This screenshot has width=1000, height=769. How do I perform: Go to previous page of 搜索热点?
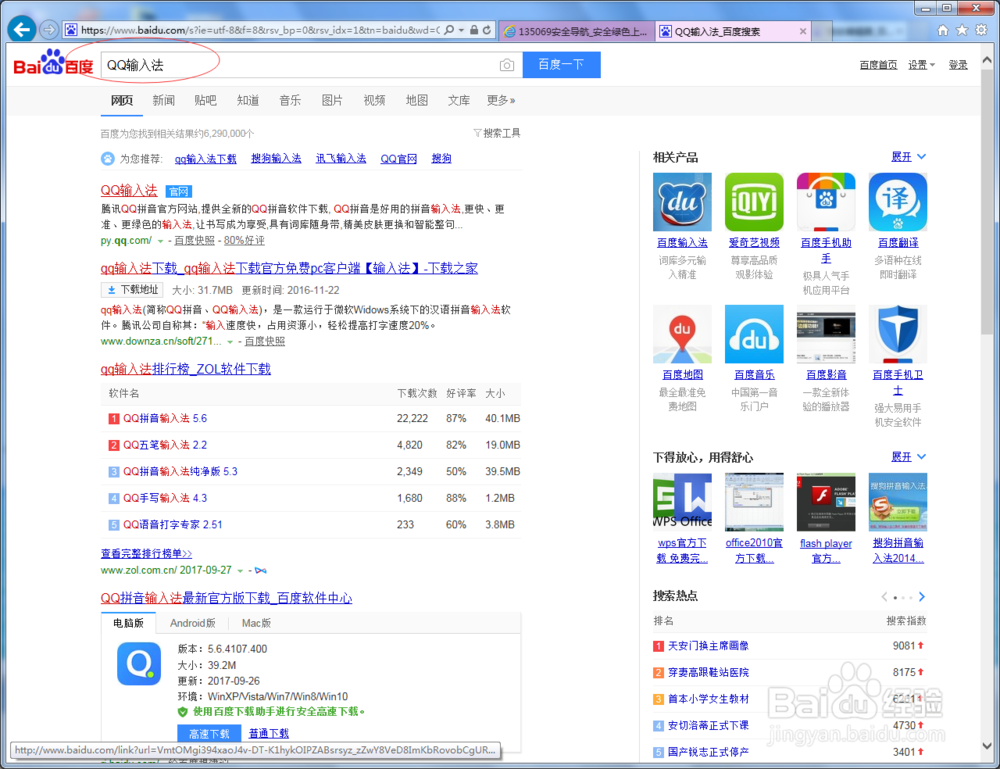pyautogui.click(x=884, y=597)
